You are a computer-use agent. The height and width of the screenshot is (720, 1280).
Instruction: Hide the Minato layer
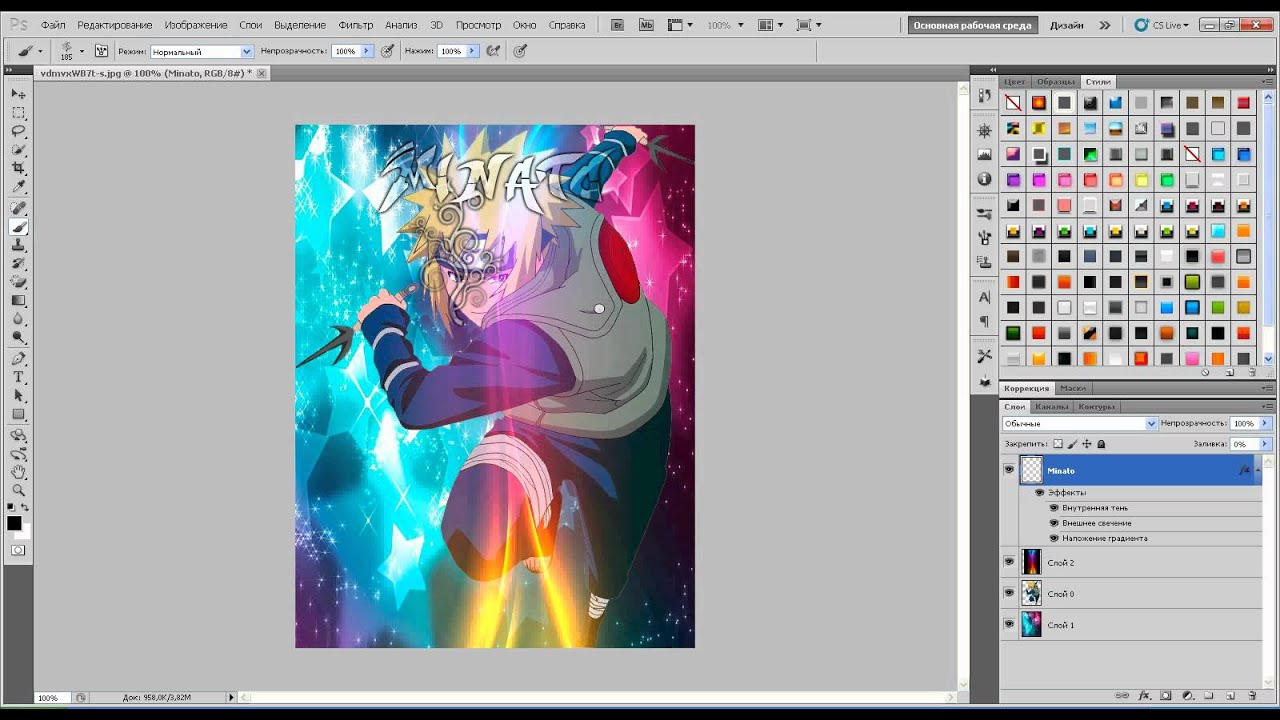[1009, 470]
